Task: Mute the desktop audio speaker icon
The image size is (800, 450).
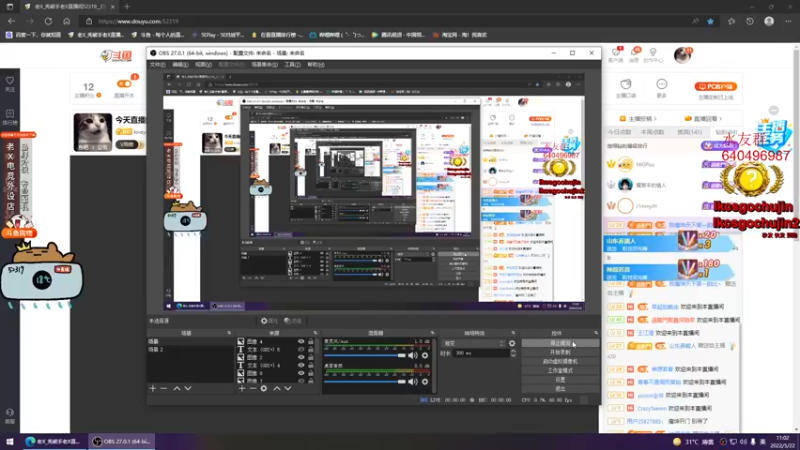Action: [413, 382]
